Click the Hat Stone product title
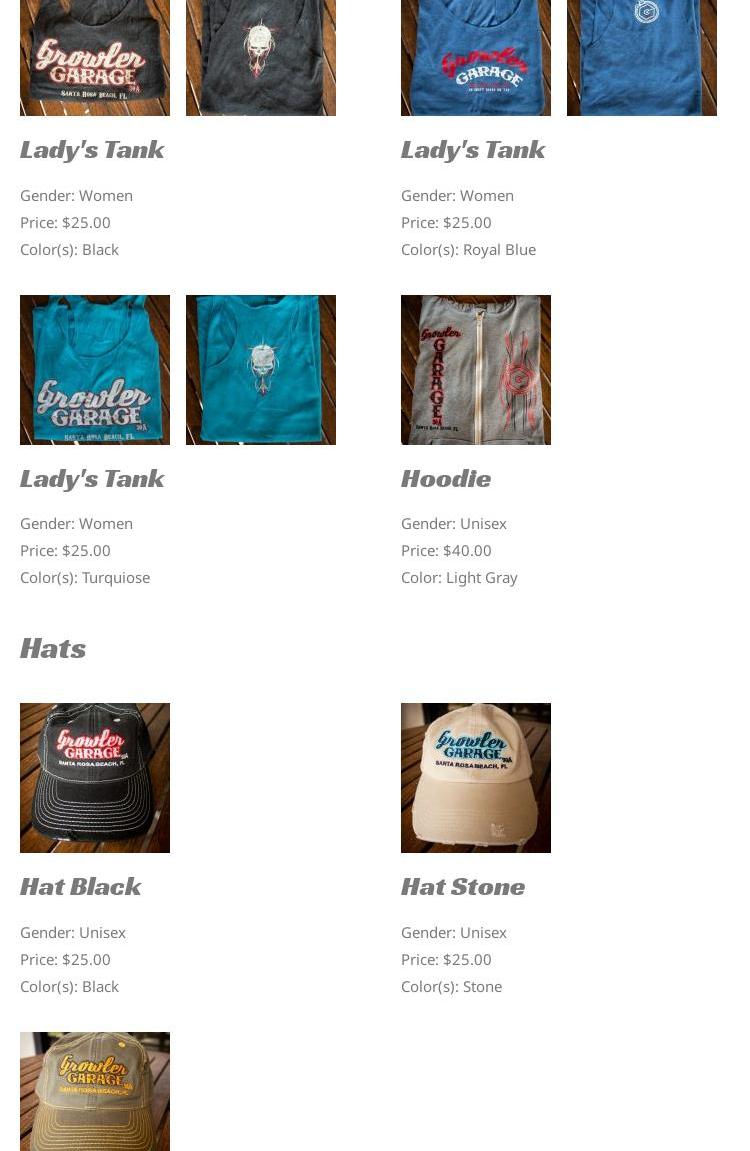 point(462,887)
